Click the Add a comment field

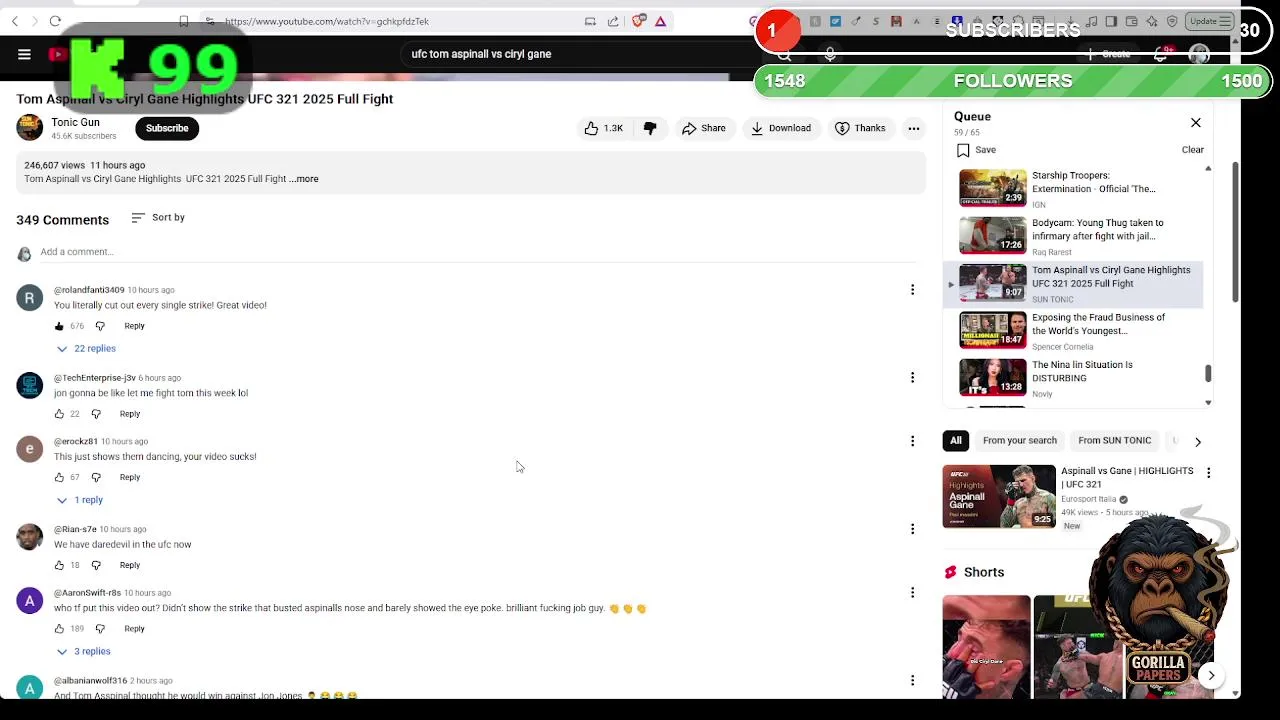coord(480,252)
